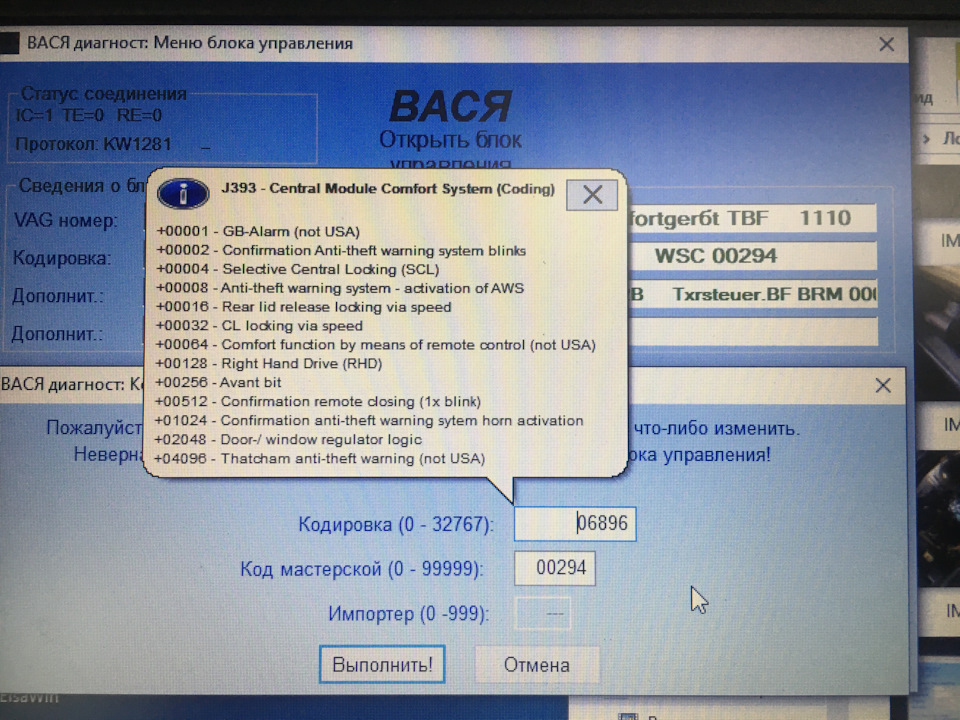This screenshot has width=960, height=720.
Task: Click the Txrsteuer.BF BRM field
Action: click(x=752, y=294)
